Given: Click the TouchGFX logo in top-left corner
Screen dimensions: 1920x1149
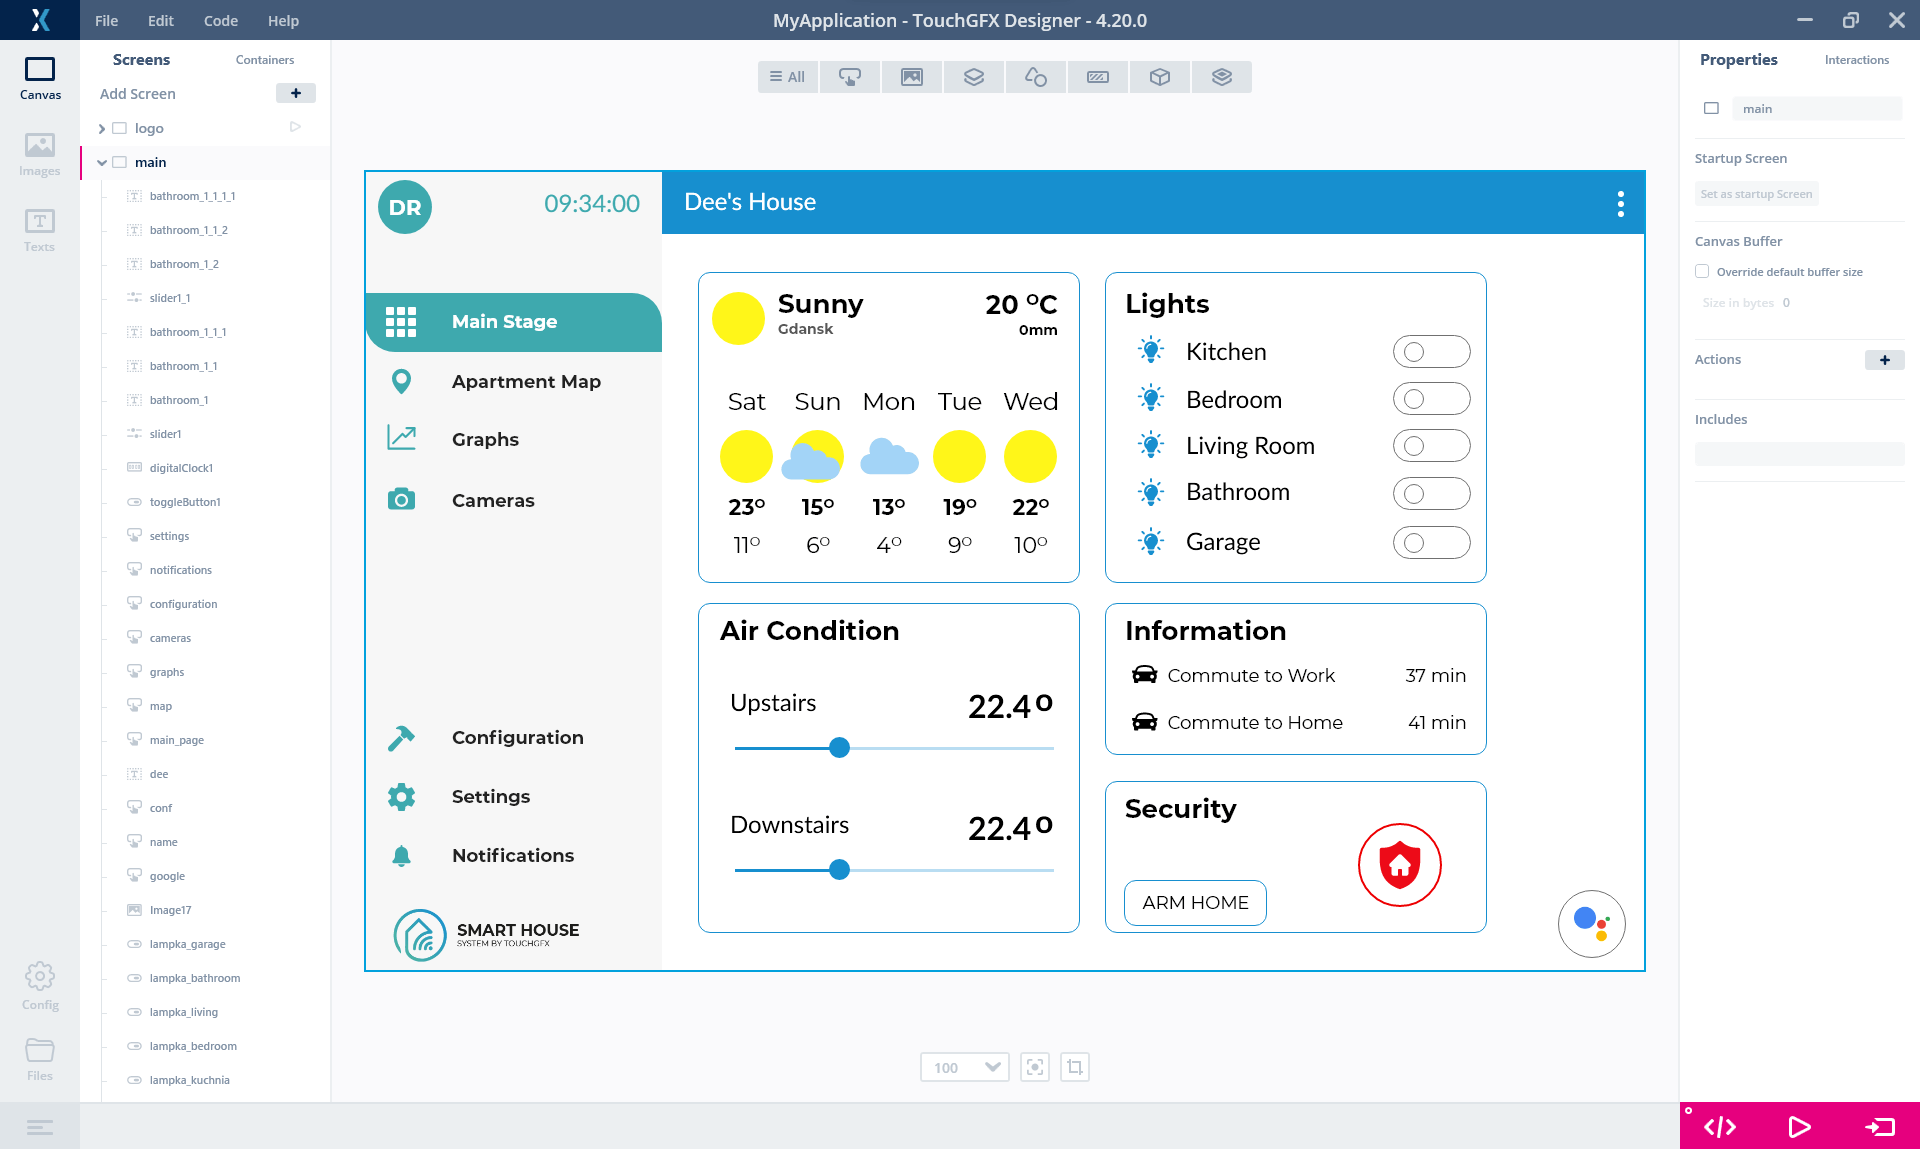Looking at the screenshot, I should click(x=40, y=20).
